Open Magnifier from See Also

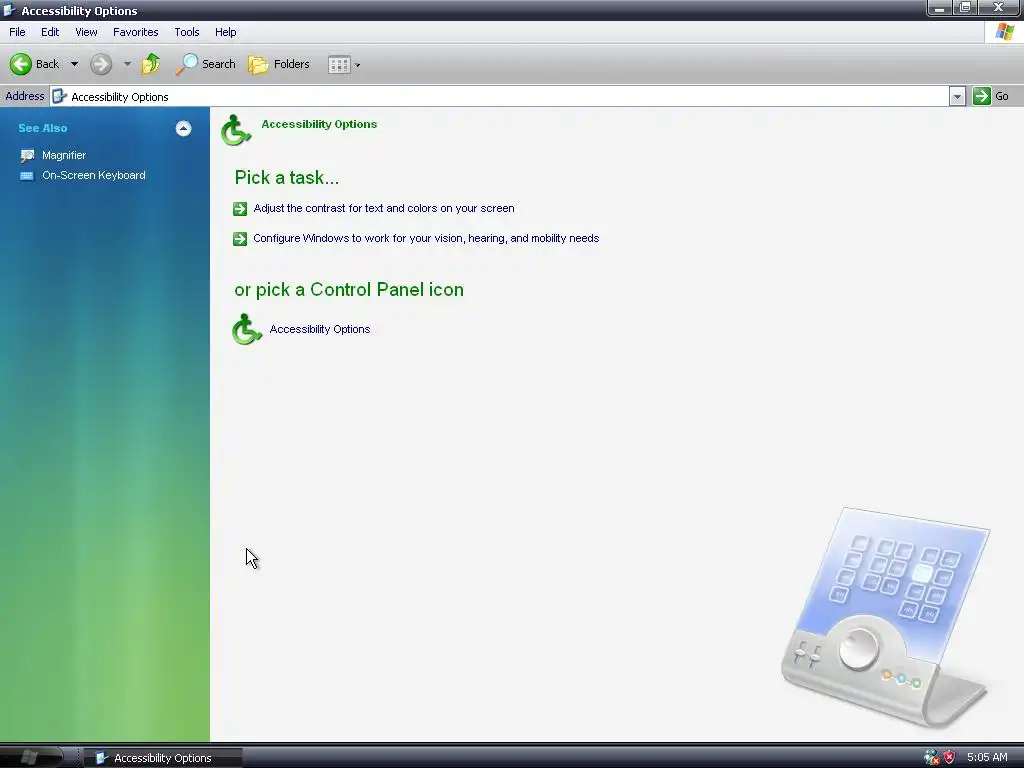pyautogui.click(x=64, y=155)
